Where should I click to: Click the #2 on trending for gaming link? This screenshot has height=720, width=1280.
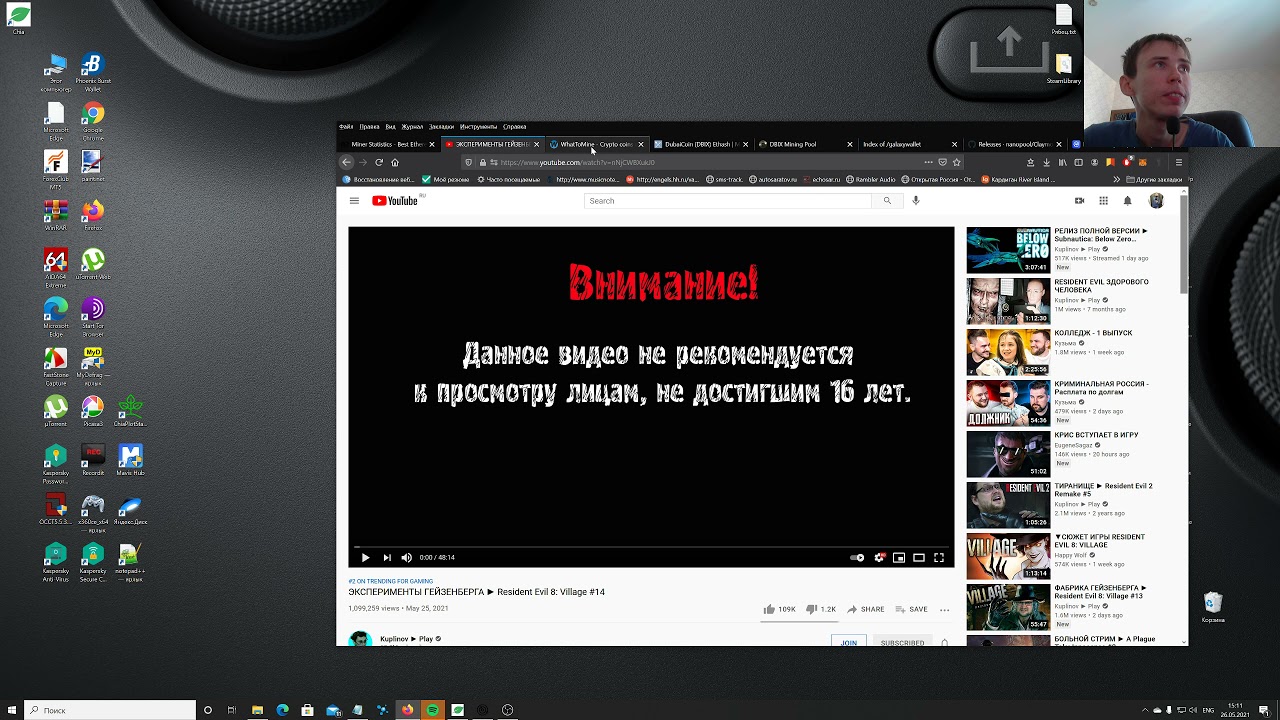390,581
